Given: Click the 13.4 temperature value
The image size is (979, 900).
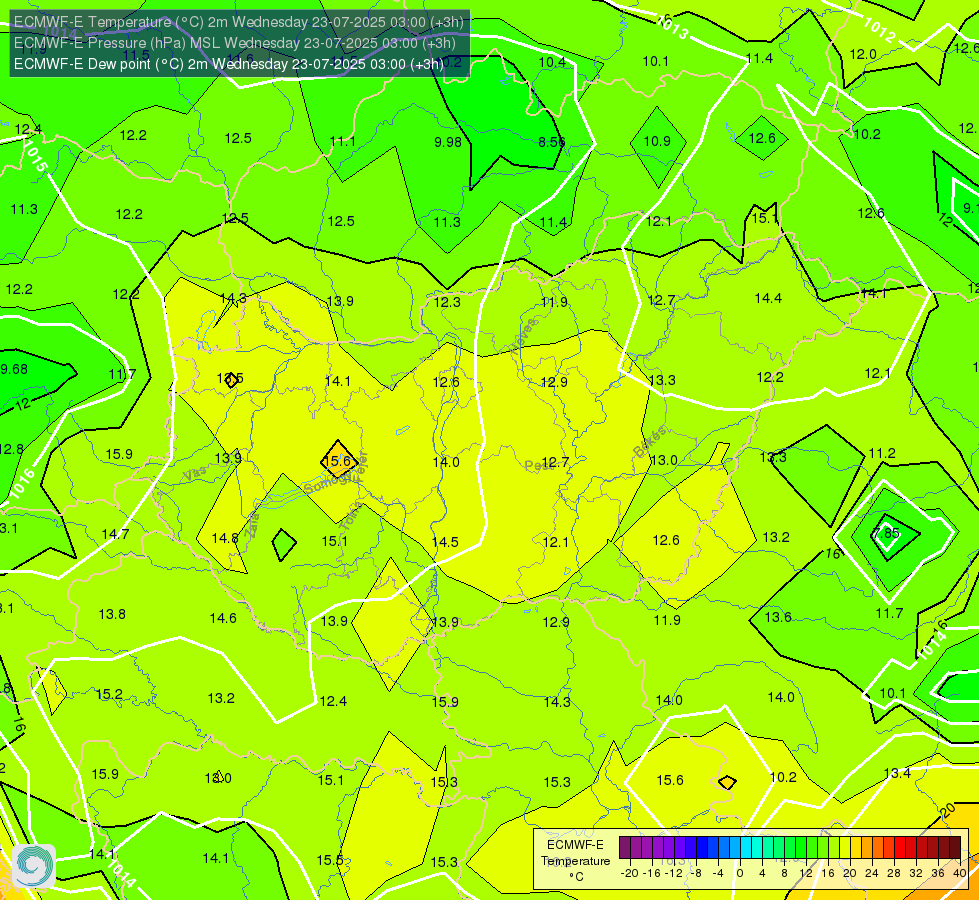Looking at the screenshot, I should (x=897, y=773).
